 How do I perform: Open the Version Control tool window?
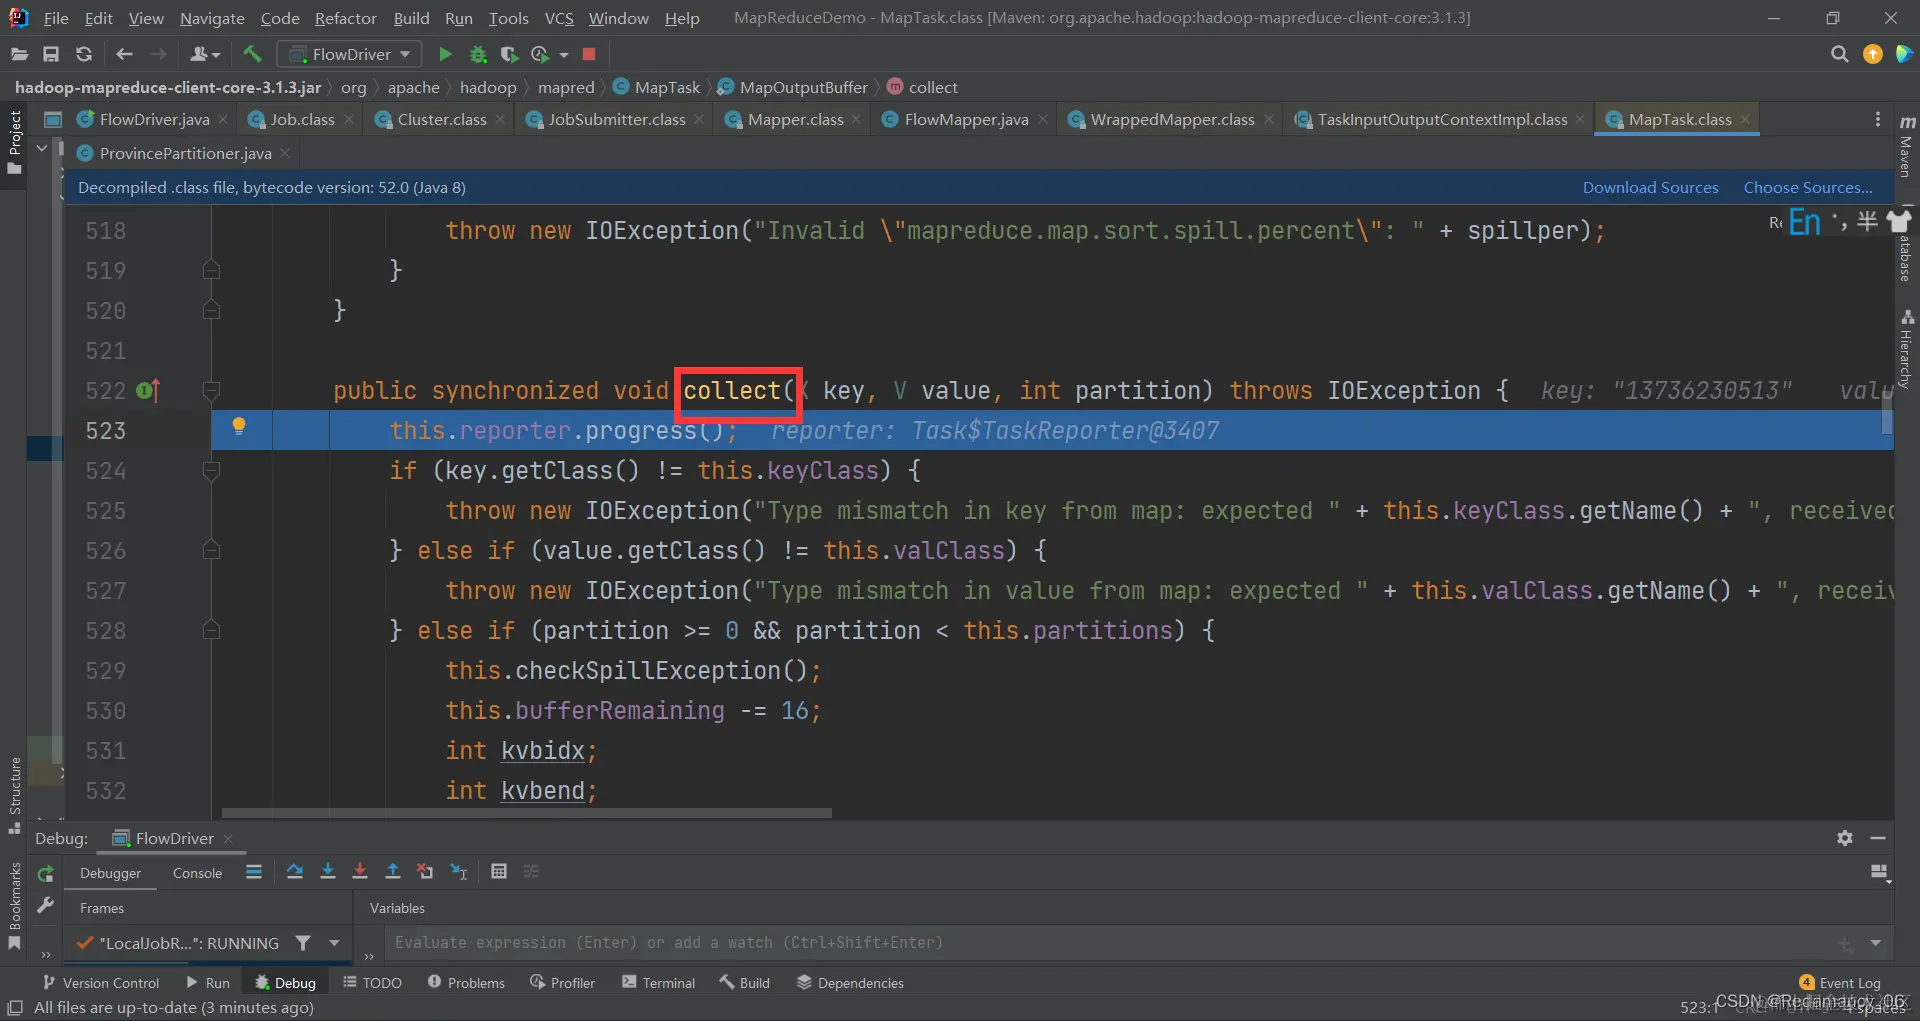click(x=101, y=983)
